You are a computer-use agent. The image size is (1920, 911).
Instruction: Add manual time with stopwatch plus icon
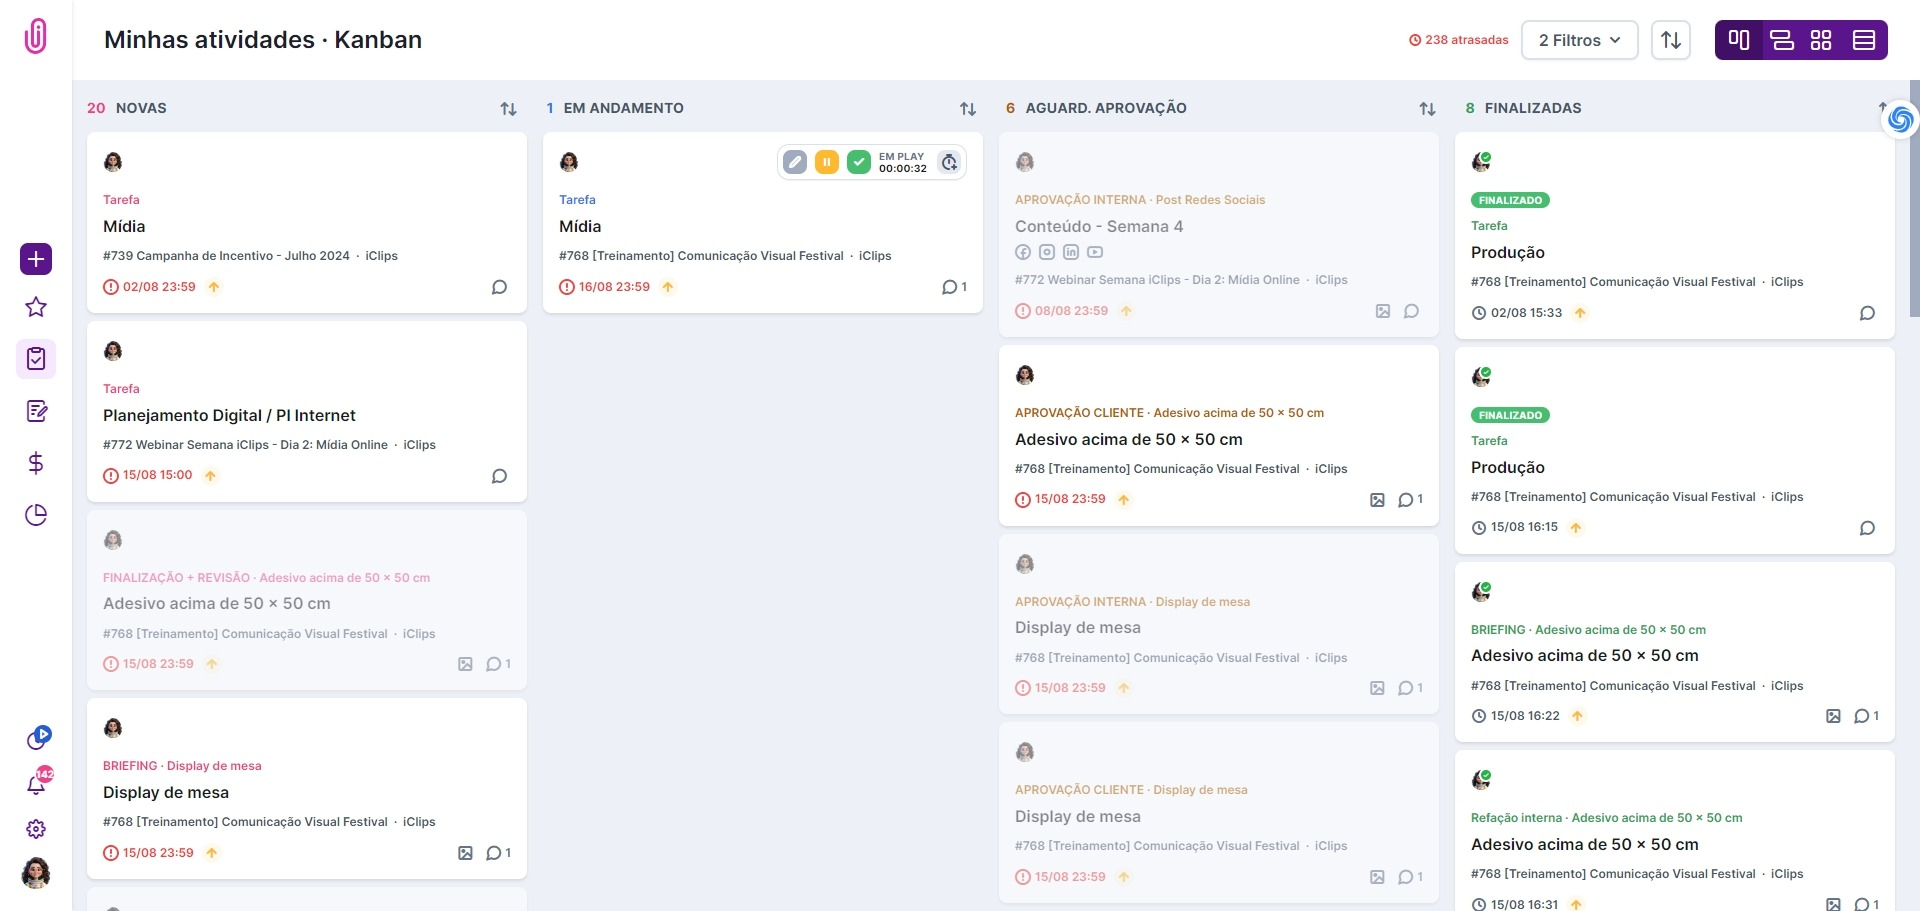coord(950,162)
